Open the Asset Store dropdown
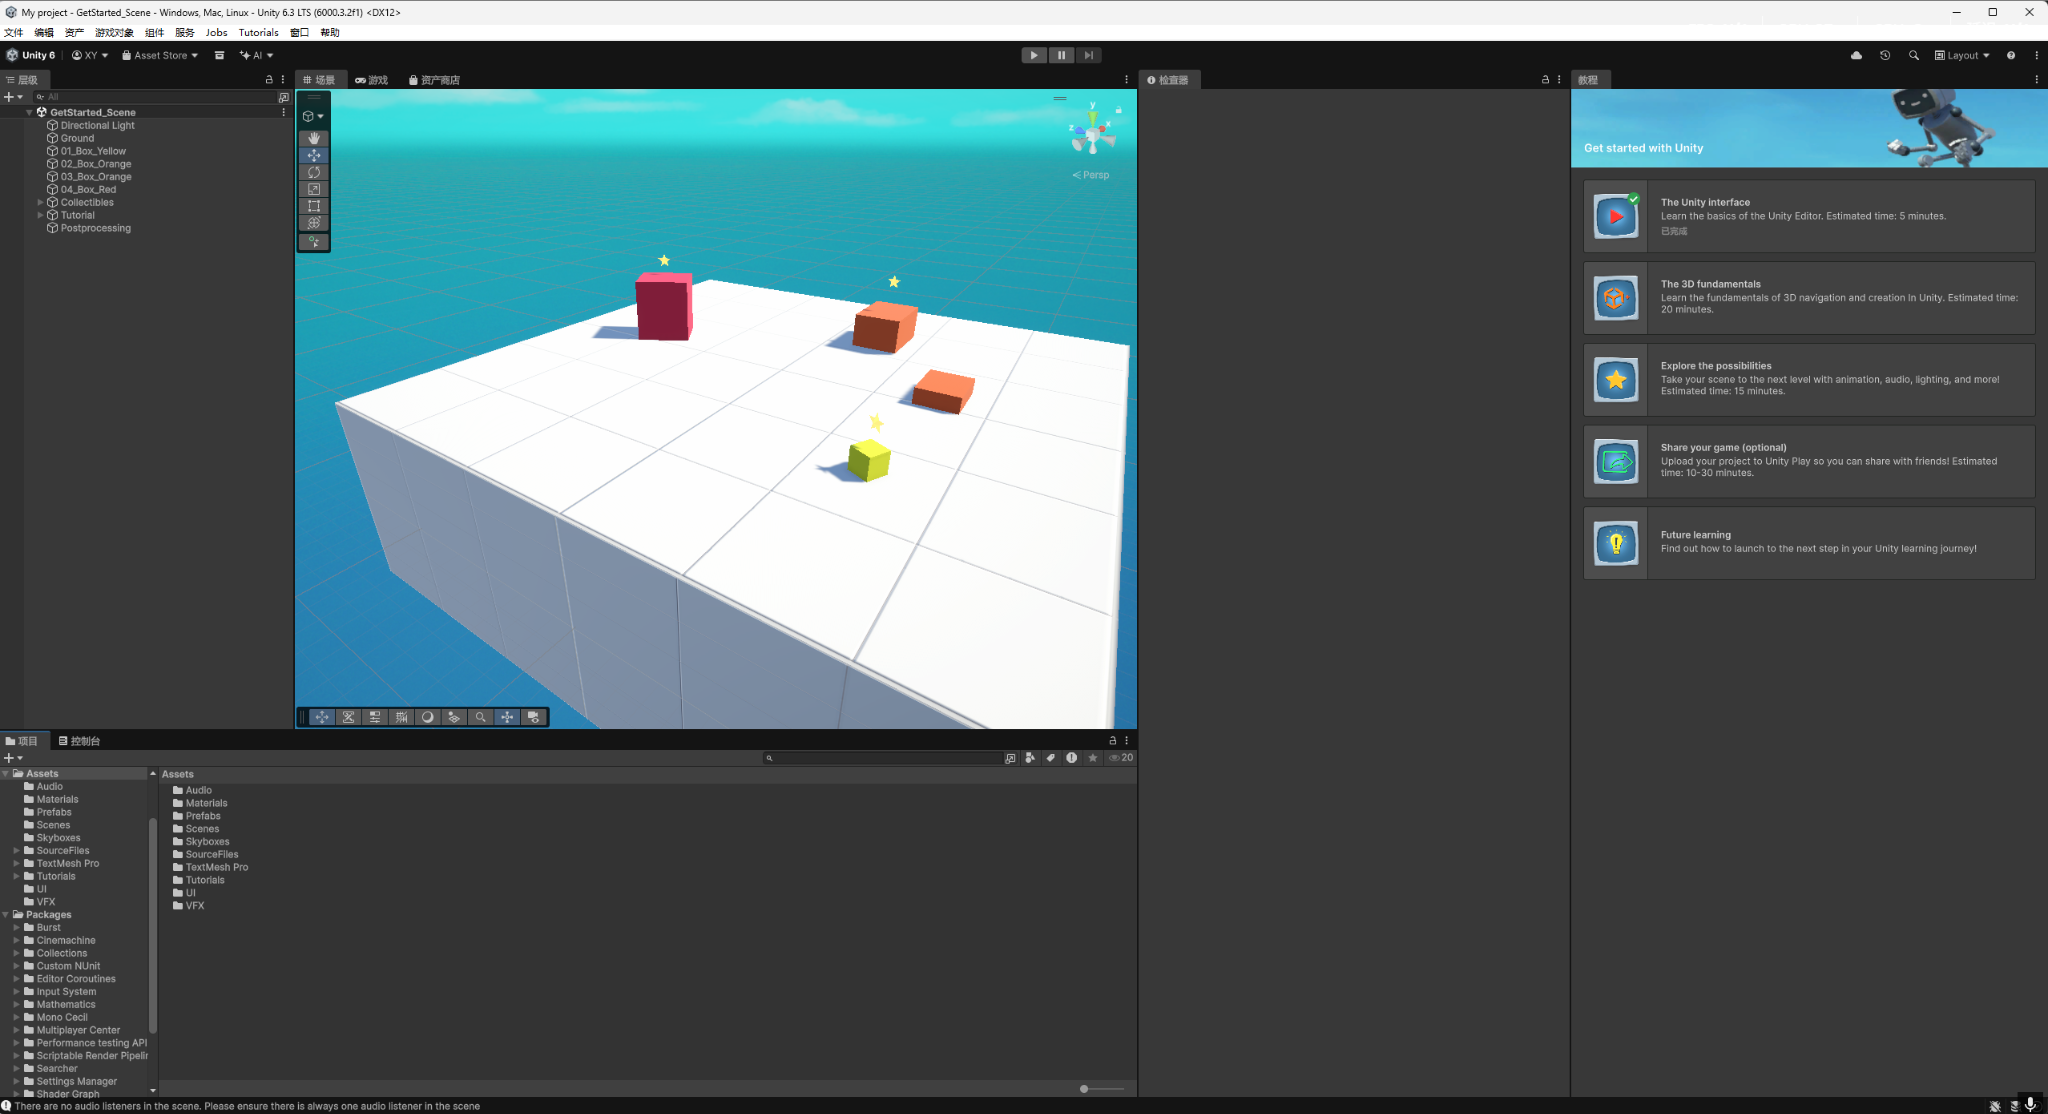Screen dimensions: 2048x1114 coord(160,55)
